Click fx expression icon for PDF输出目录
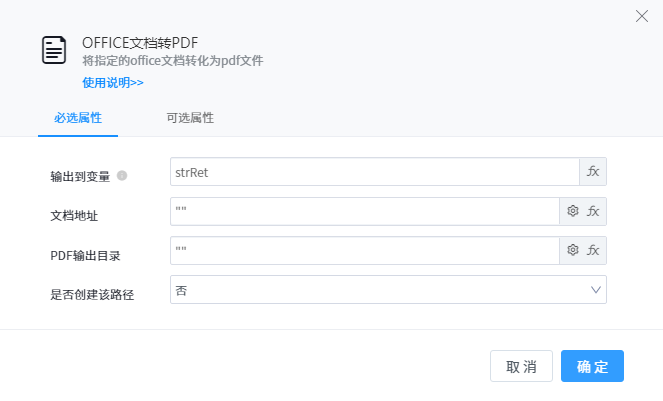 [x=593, y=250]
